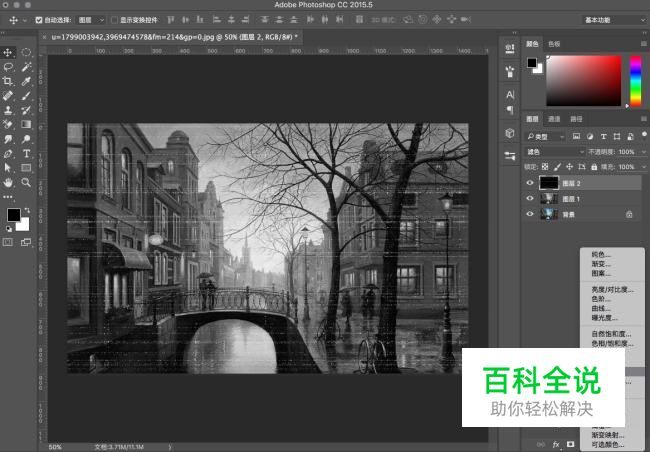
Task: Open the Brush Presets panel icon
Action: click(510, 71)
